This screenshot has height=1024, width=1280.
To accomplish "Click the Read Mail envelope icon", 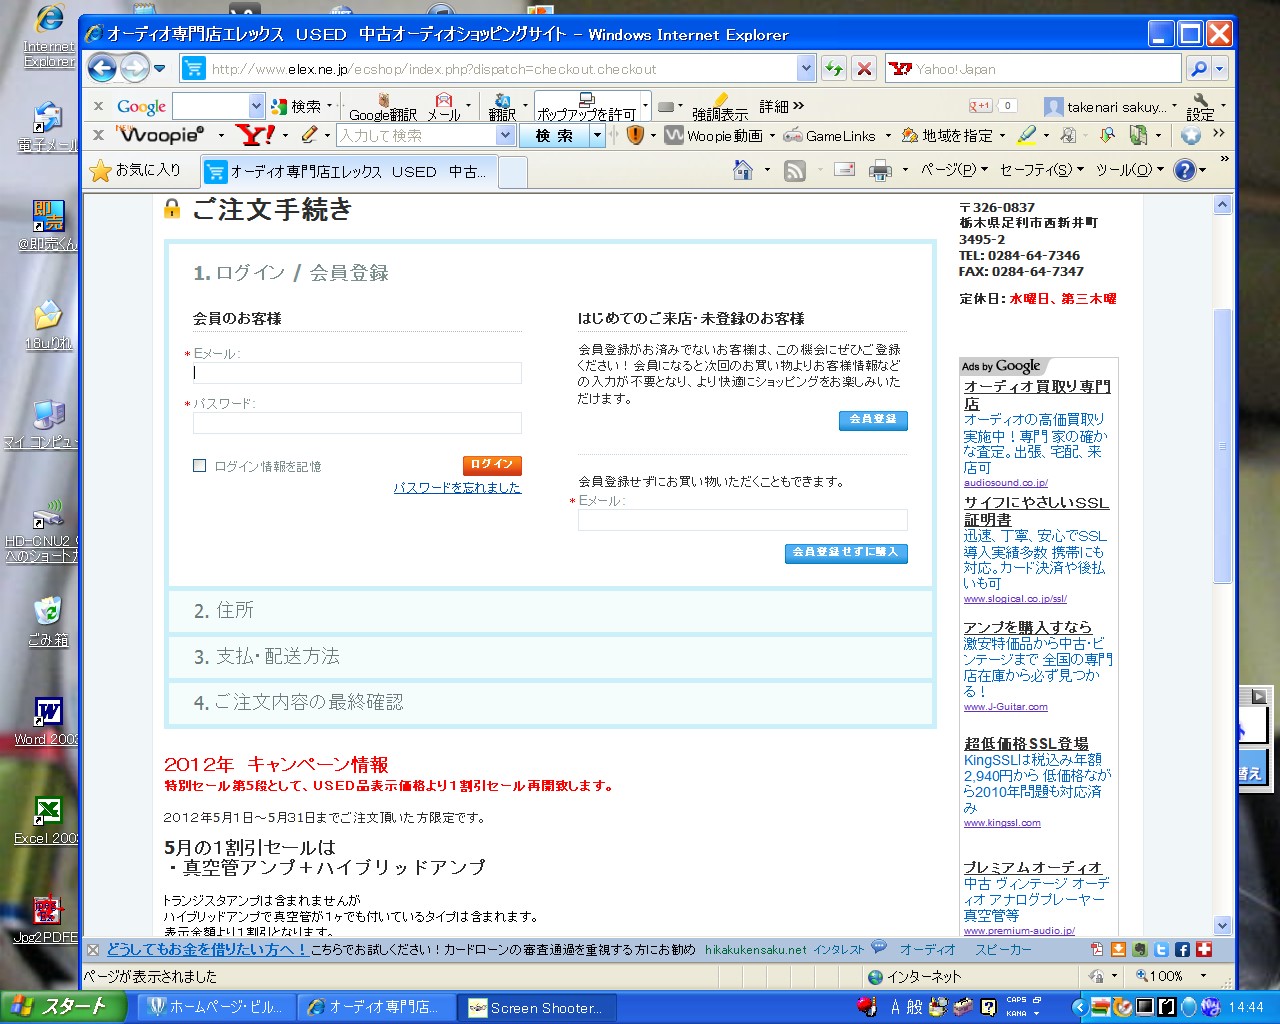I will 844,170.
